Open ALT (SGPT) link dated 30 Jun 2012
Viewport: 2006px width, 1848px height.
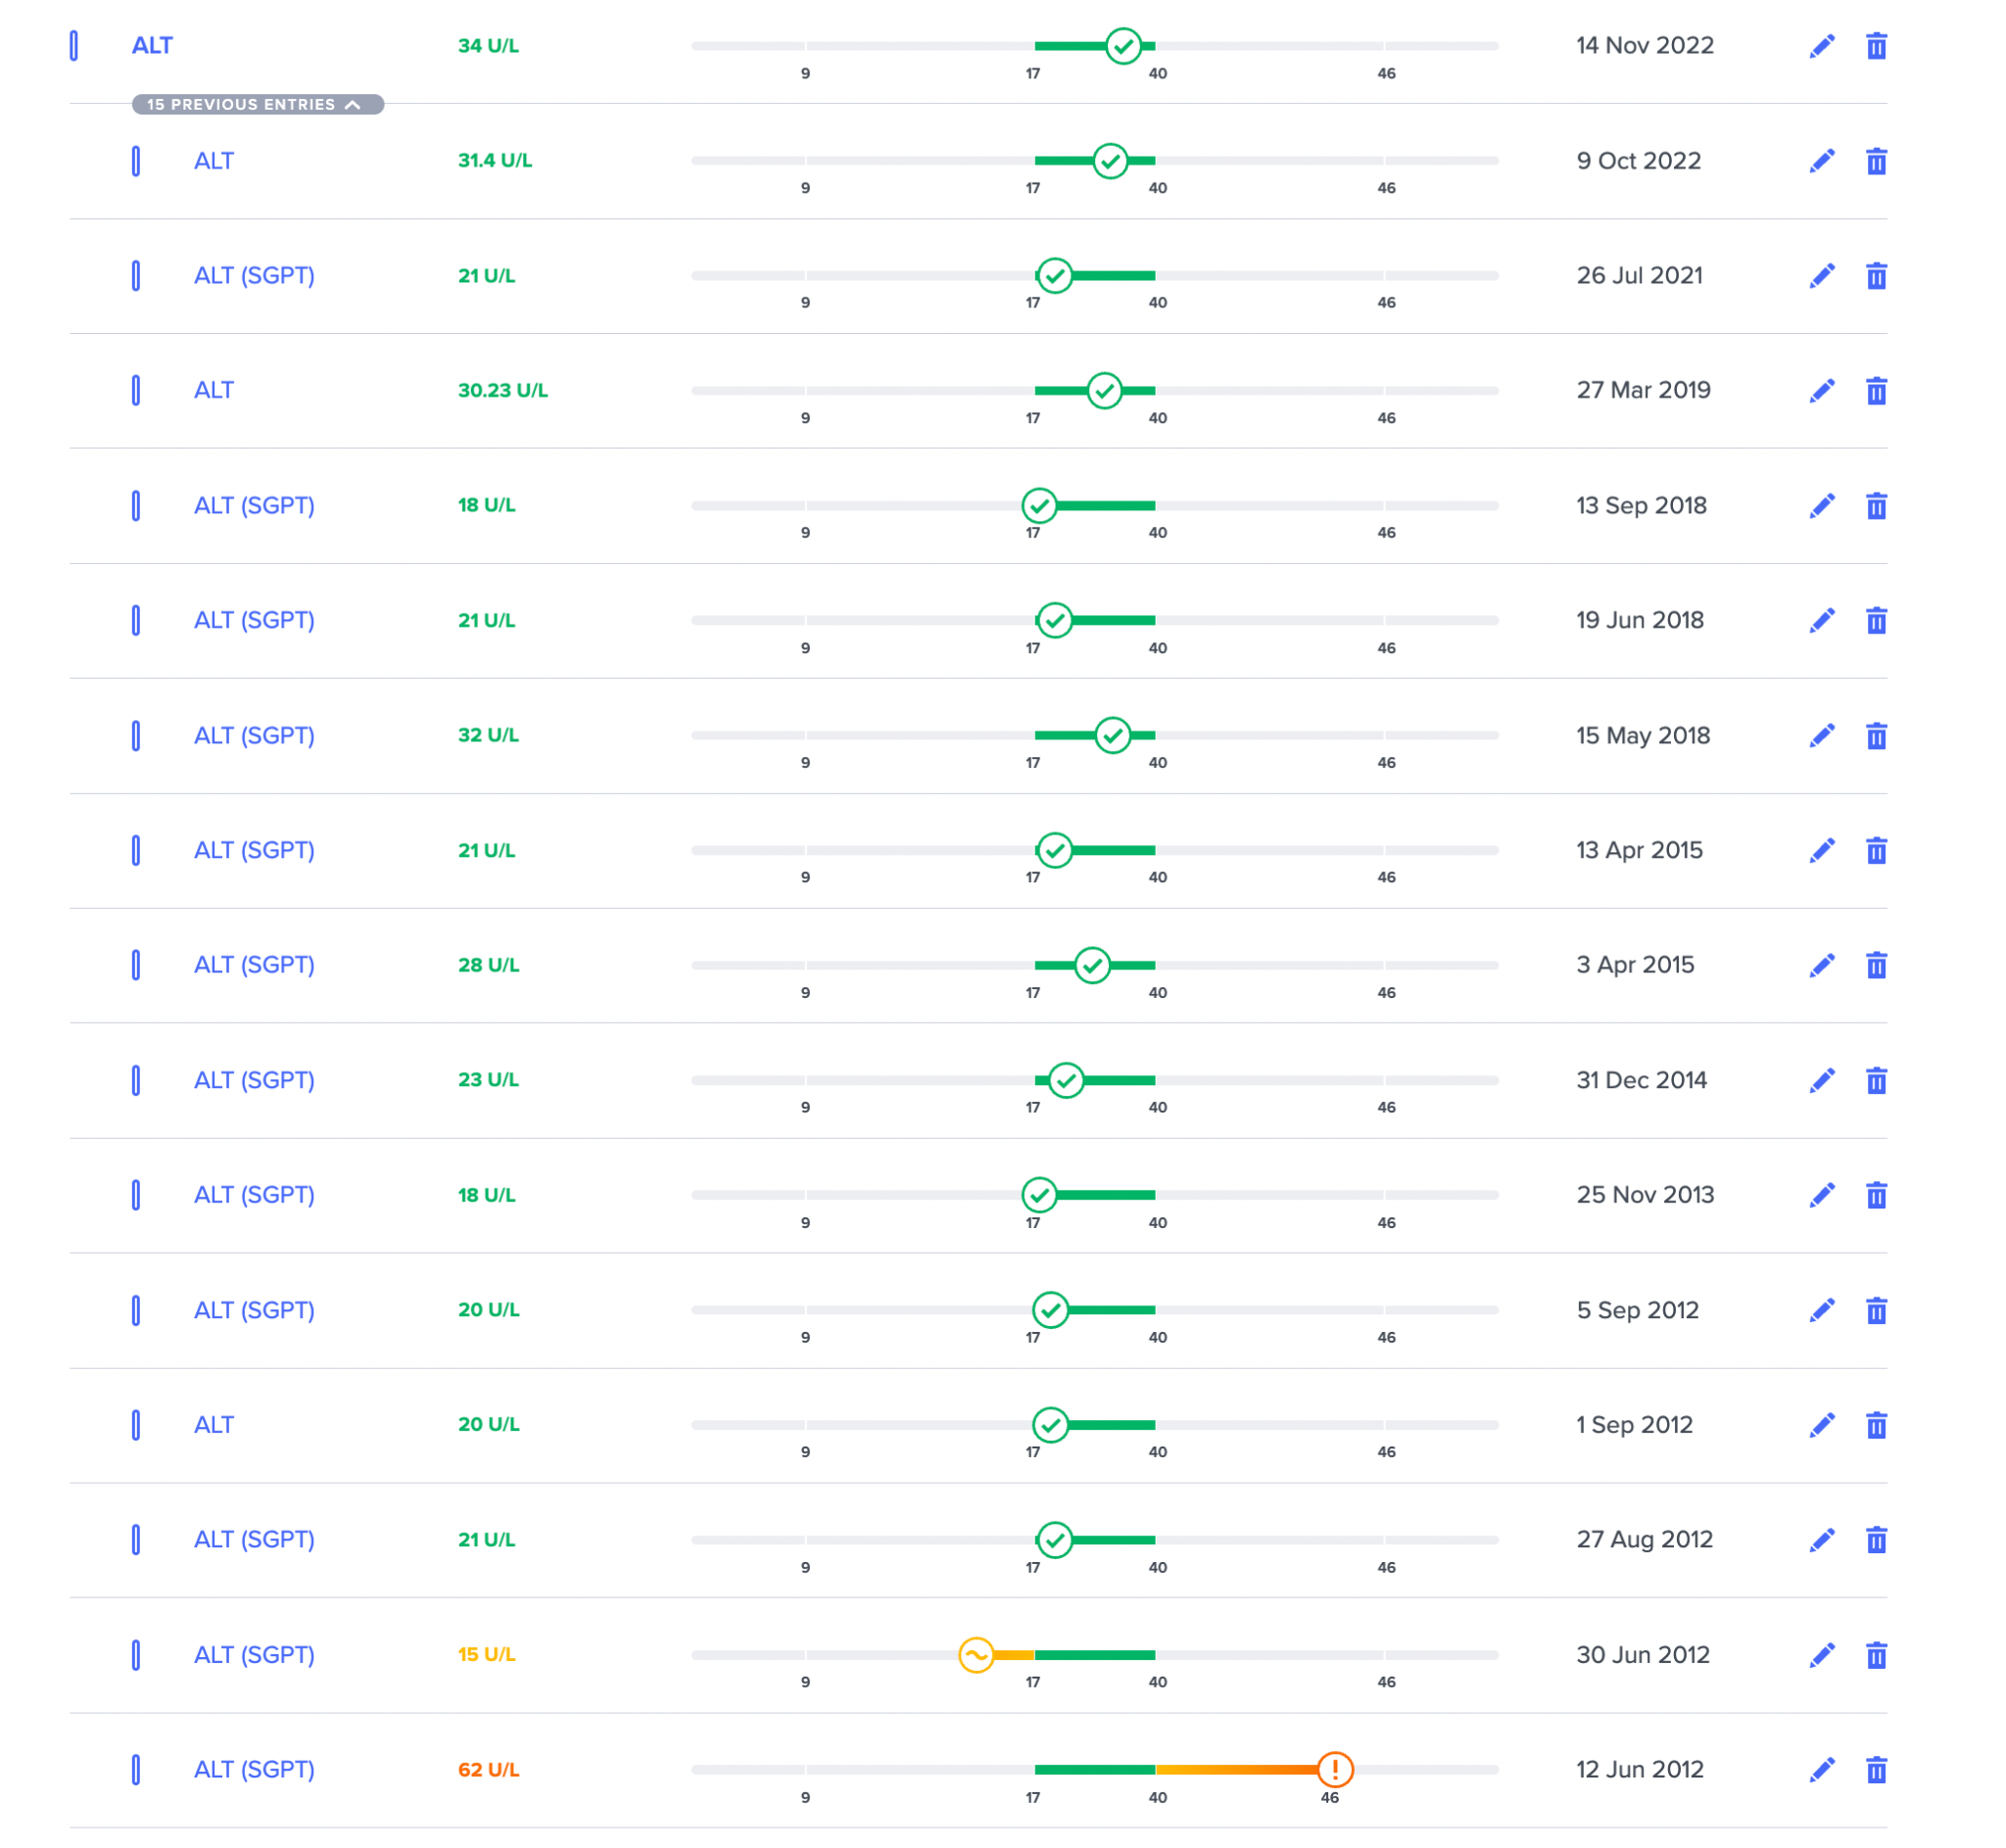click(x=254, y=1655)
